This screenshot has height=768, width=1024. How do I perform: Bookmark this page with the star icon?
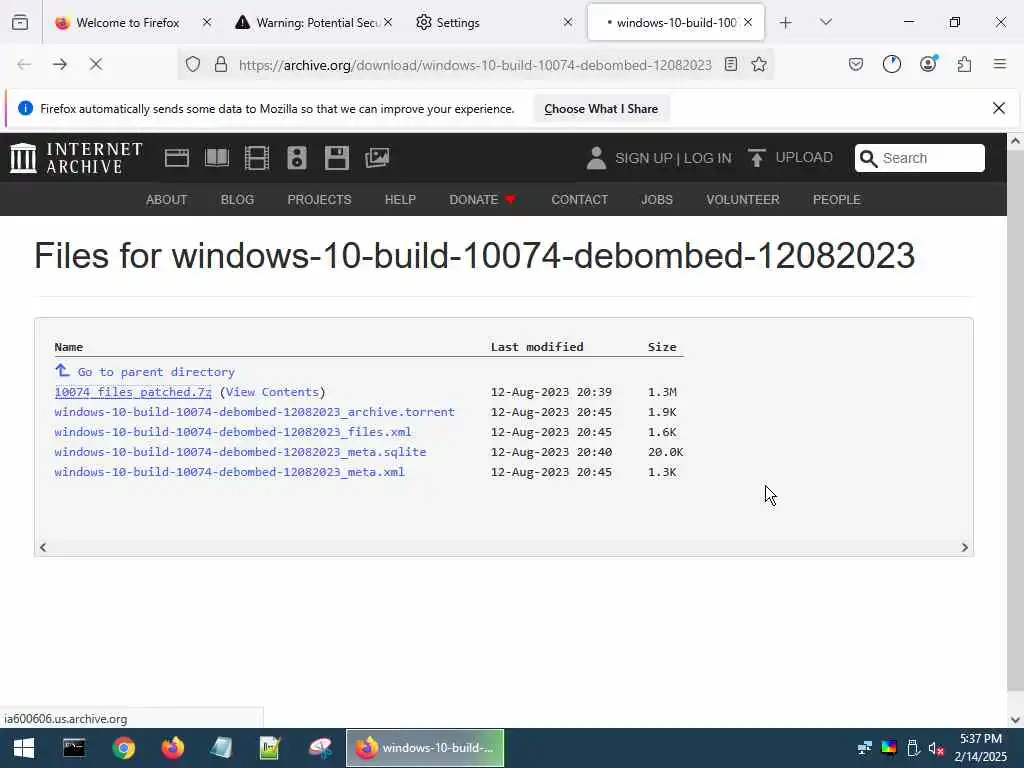(x=759, y=64)
